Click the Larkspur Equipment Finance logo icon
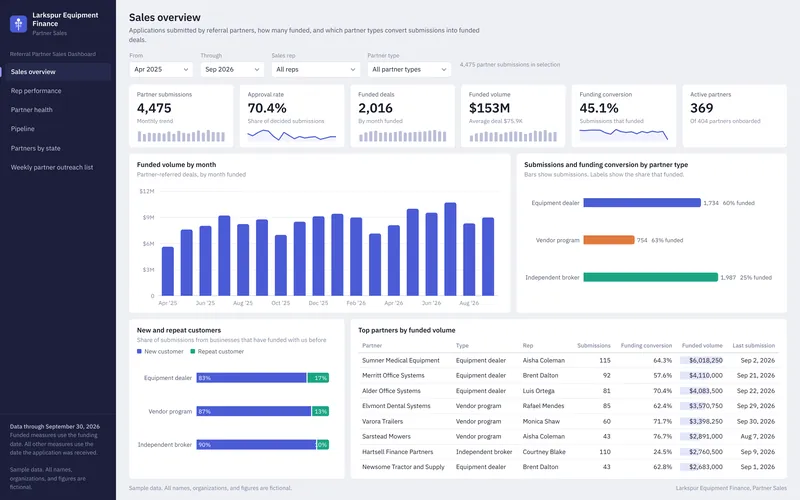 coord(18,23)
